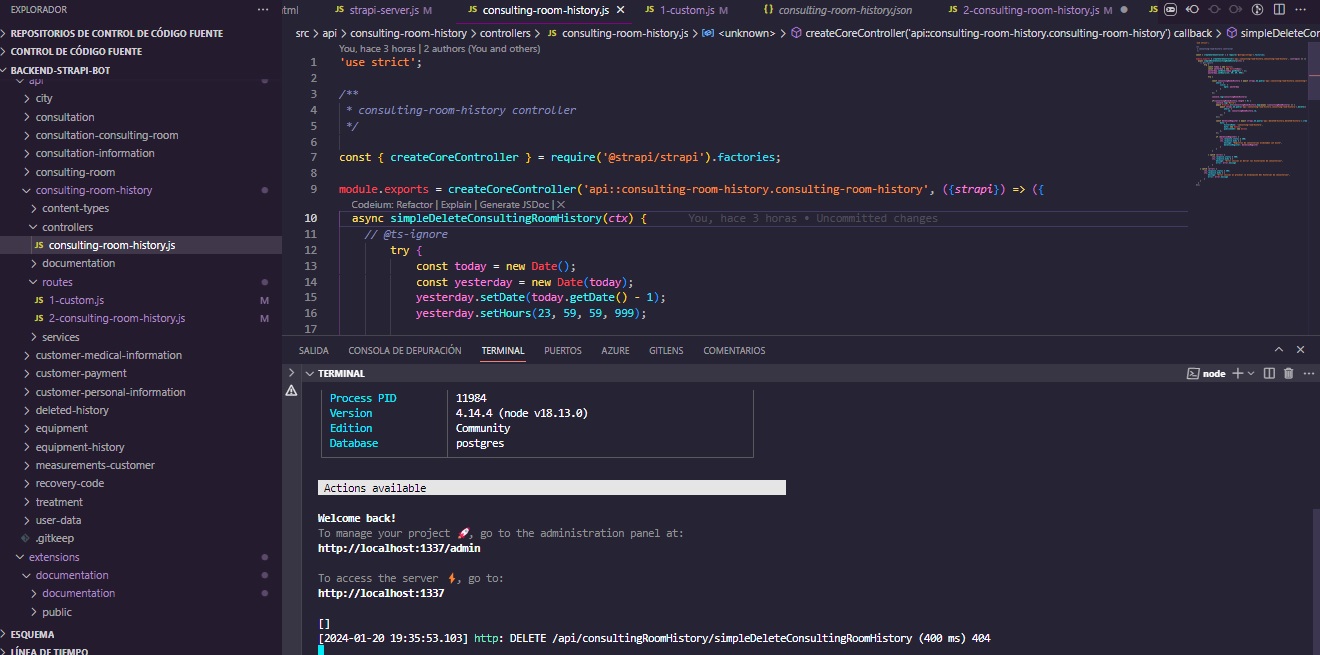Open the strapi-server.js editor tab
This screenshot has height=655, width=1320.
click(383, 10)
